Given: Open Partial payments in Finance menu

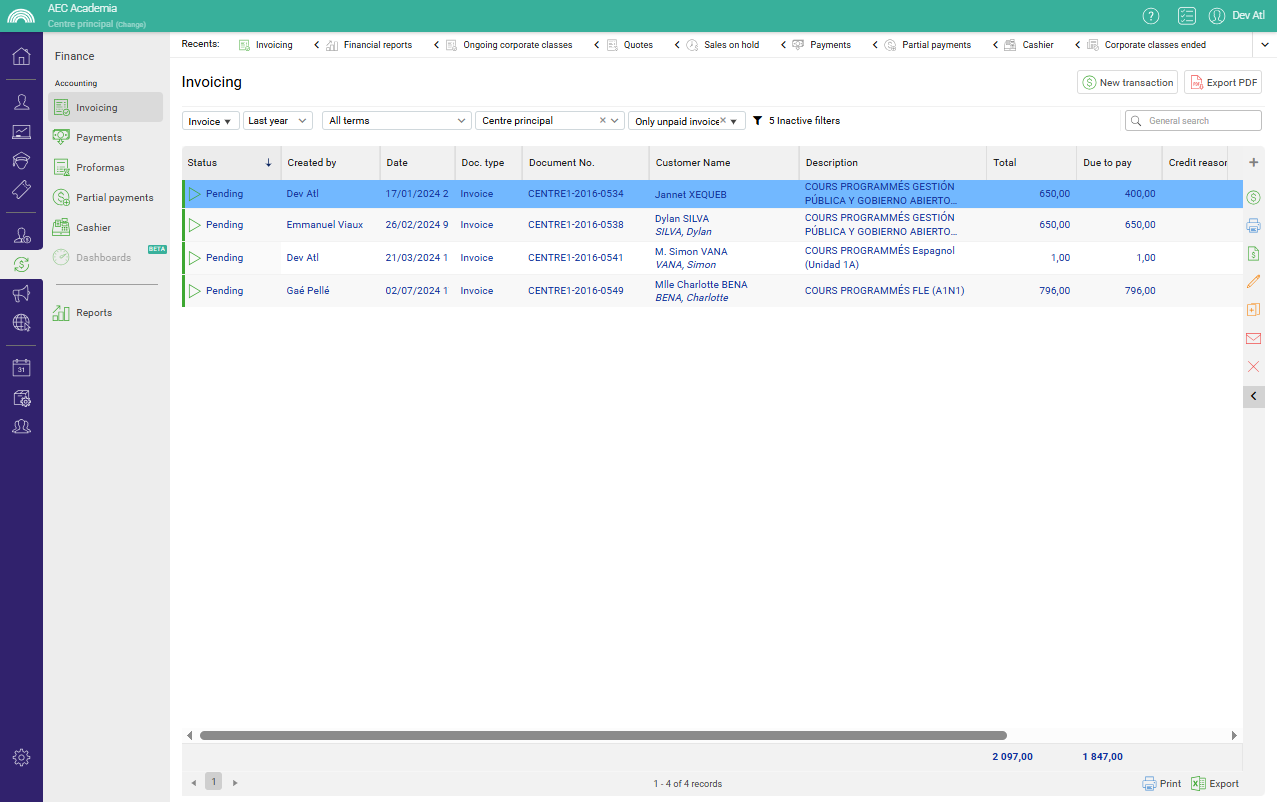Looking at the screenshot, I should click(x=114, y=198).
